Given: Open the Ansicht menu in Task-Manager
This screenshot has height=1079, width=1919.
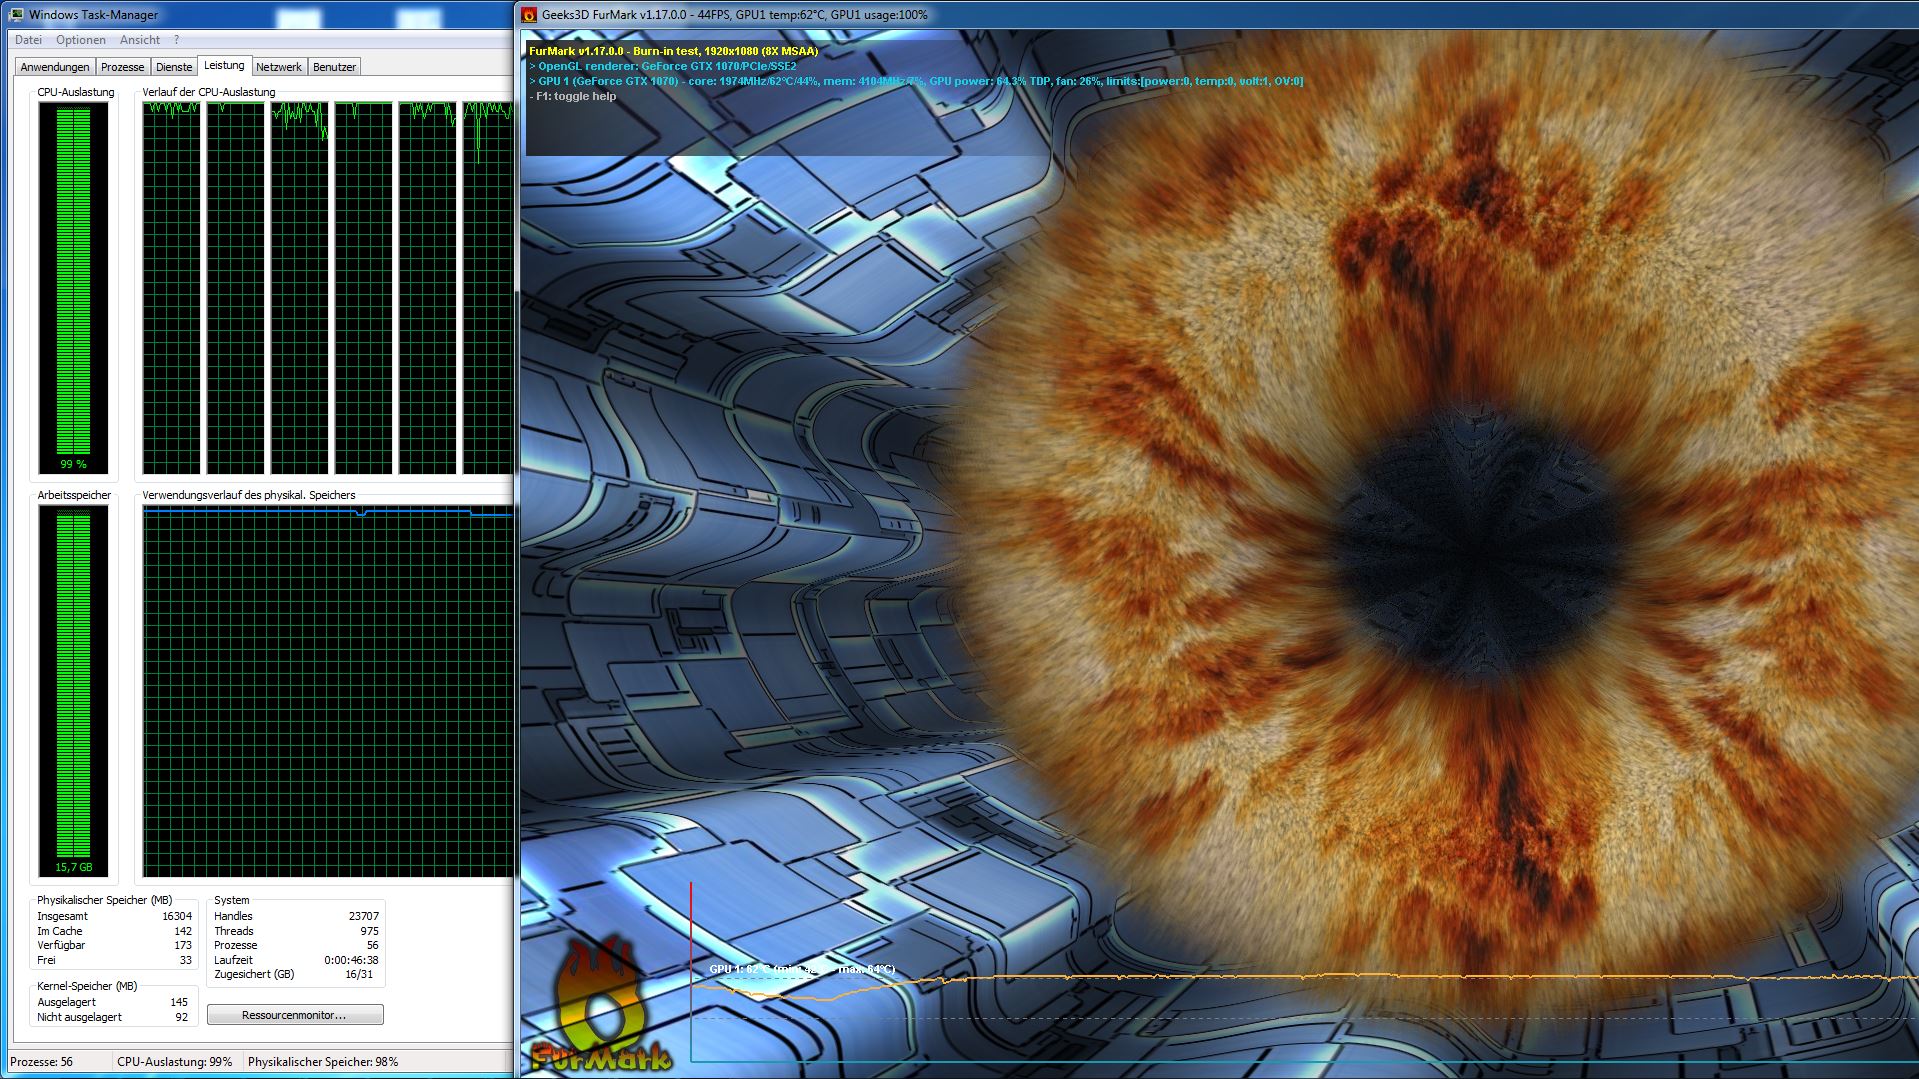Looking at the screenshot, I should click(x=140, y=40).
